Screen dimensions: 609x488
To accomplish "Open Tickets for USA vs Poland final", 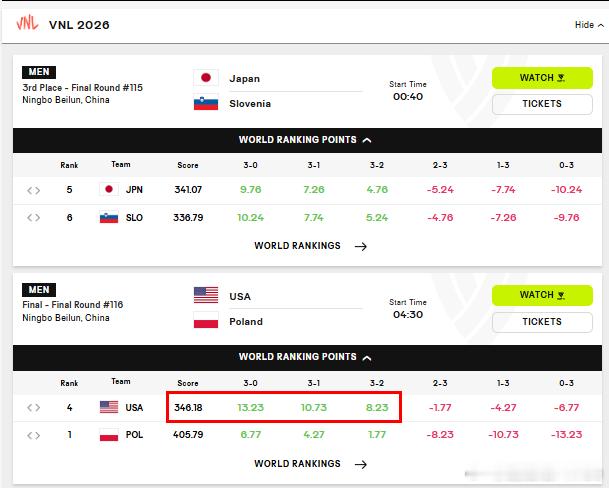I will coord(542,322).
